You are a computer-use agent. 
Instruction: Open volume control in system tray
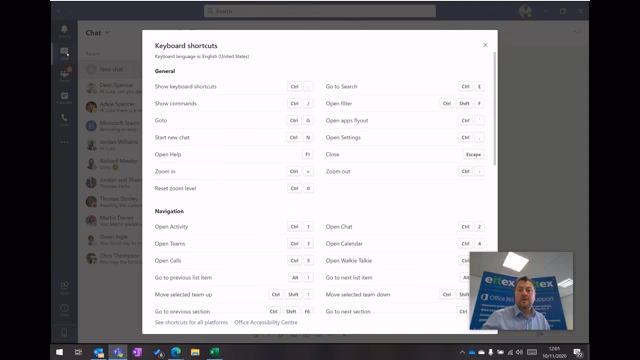coord(519,352)
